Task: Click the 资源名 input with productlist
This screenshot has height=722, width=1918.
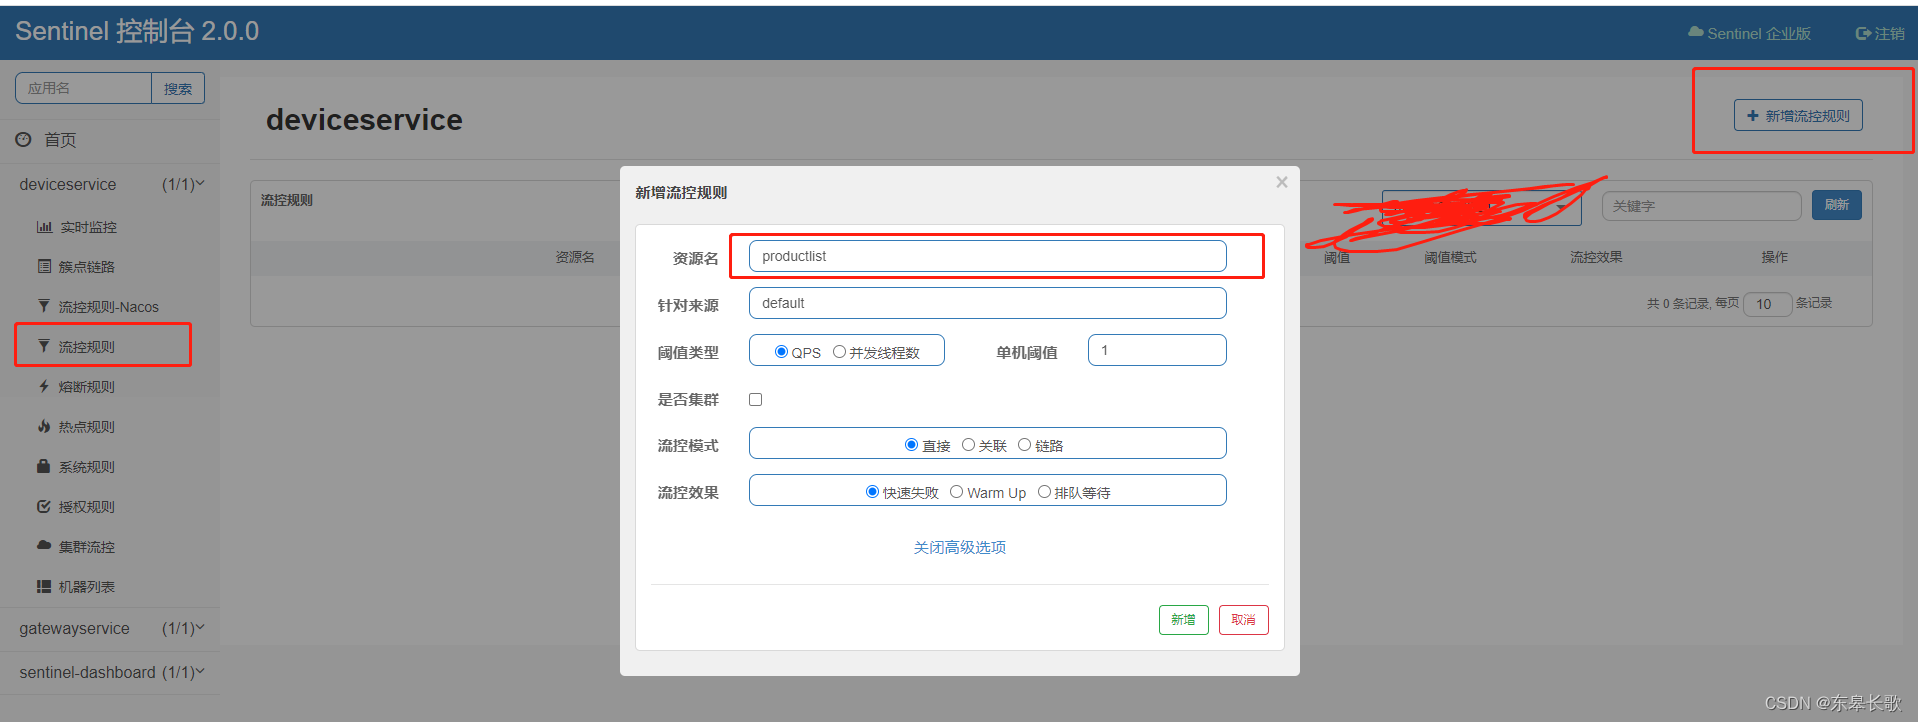Action: click(988, 256)
